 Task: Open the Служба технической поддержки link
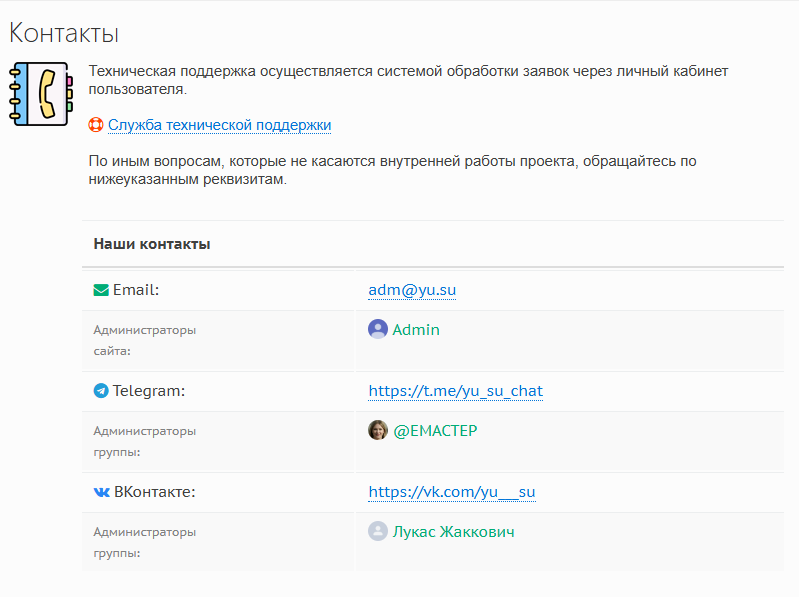coord(219,125)
